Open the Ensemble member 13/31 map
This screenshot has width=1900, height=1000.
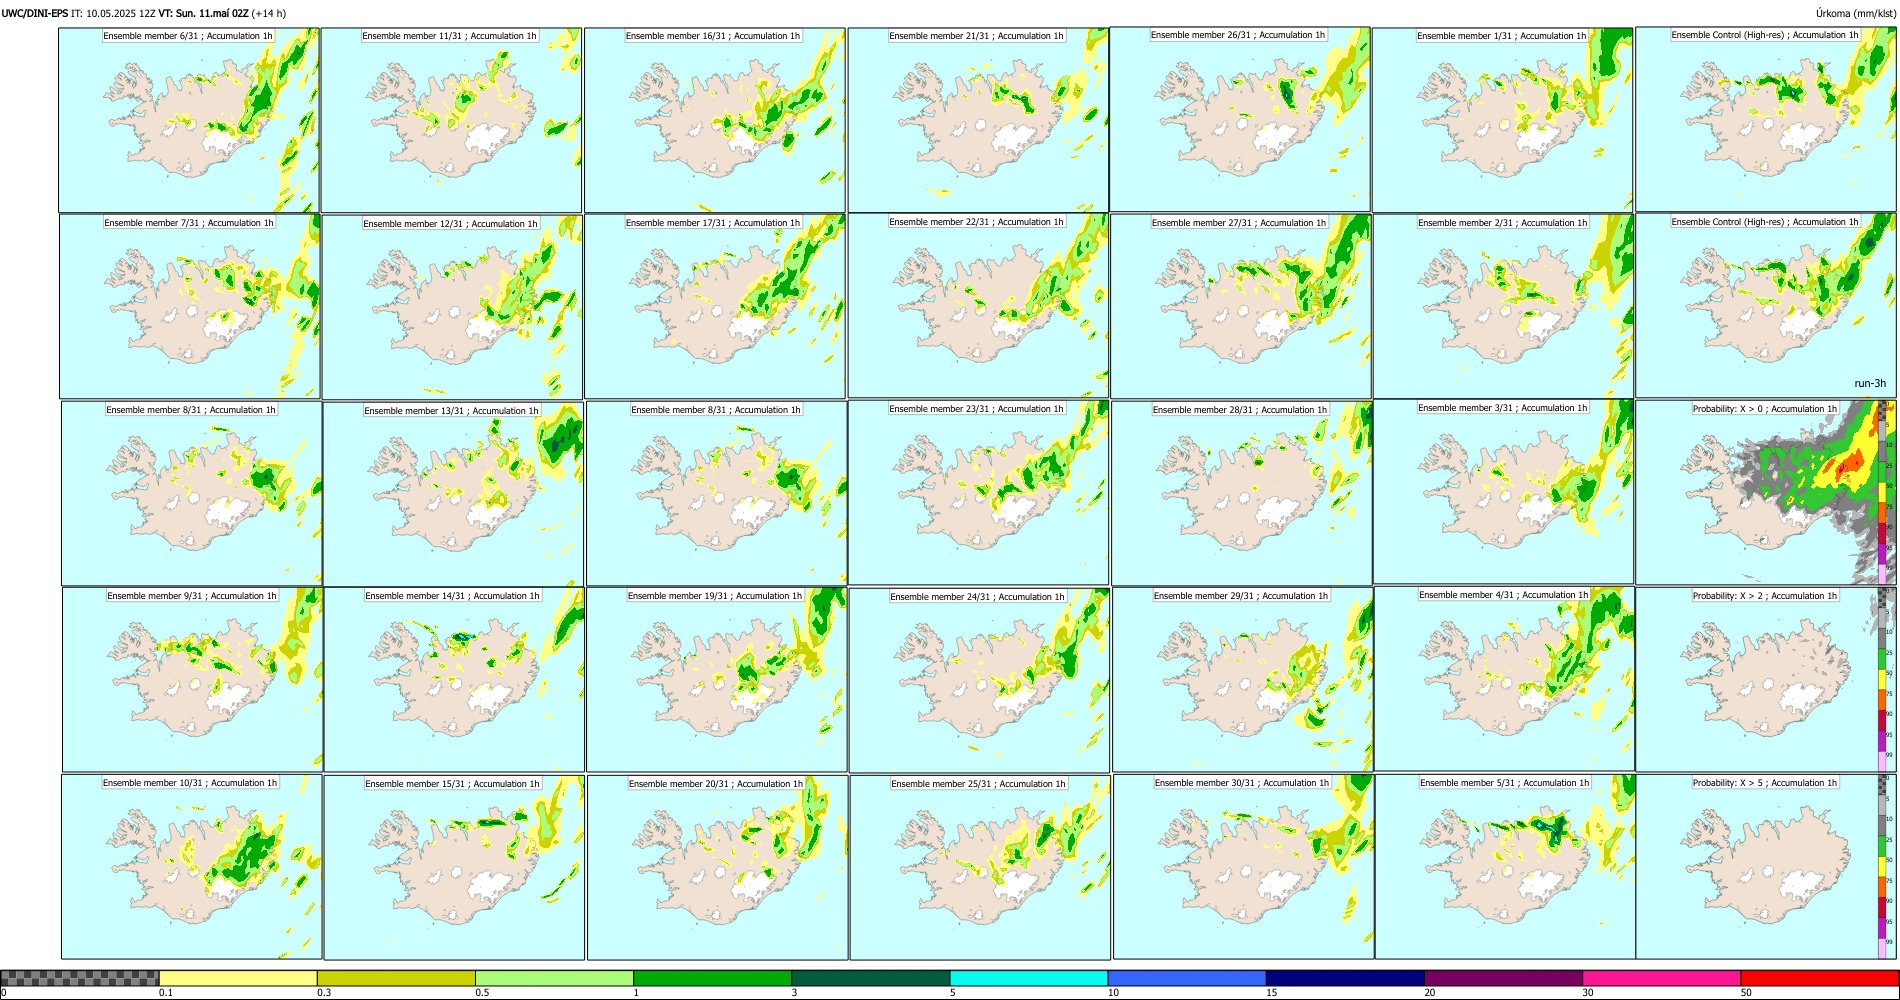pyautogui.click(x=453, y=494)
